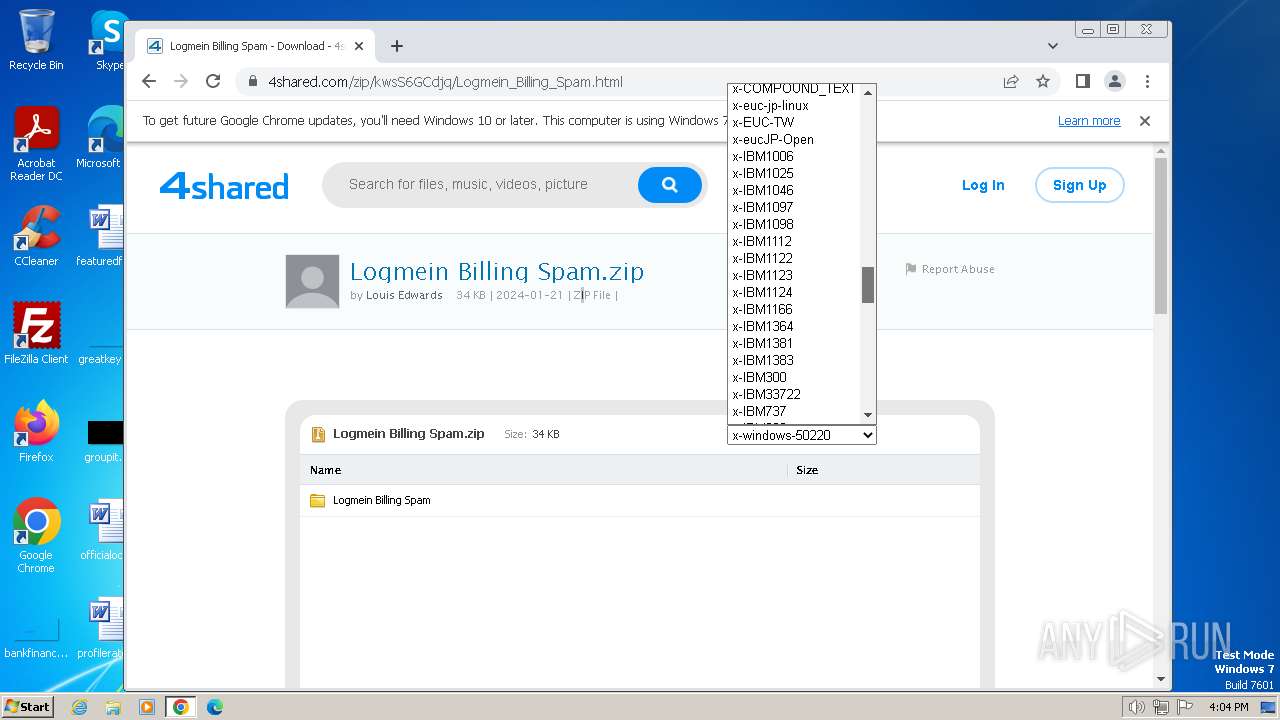Close the Logmein Billing Spam tab
1280x720 pixels.
coord(359,46)
